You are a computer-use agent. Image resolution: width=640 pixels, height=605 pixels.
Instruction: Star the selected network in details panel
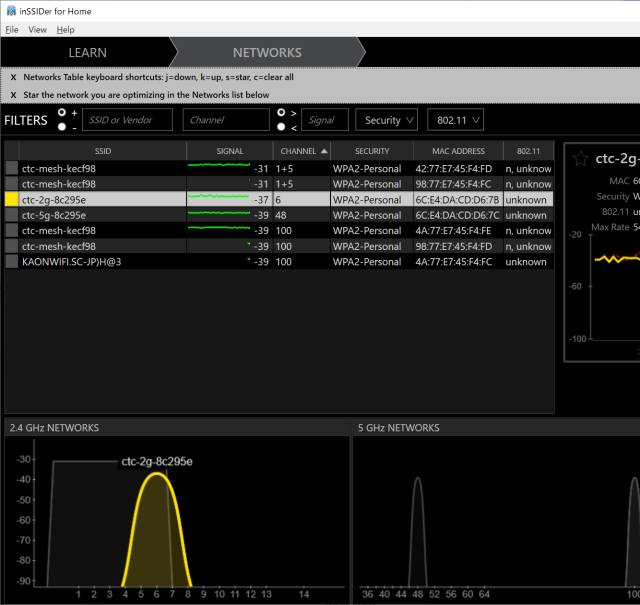(580, 158)
